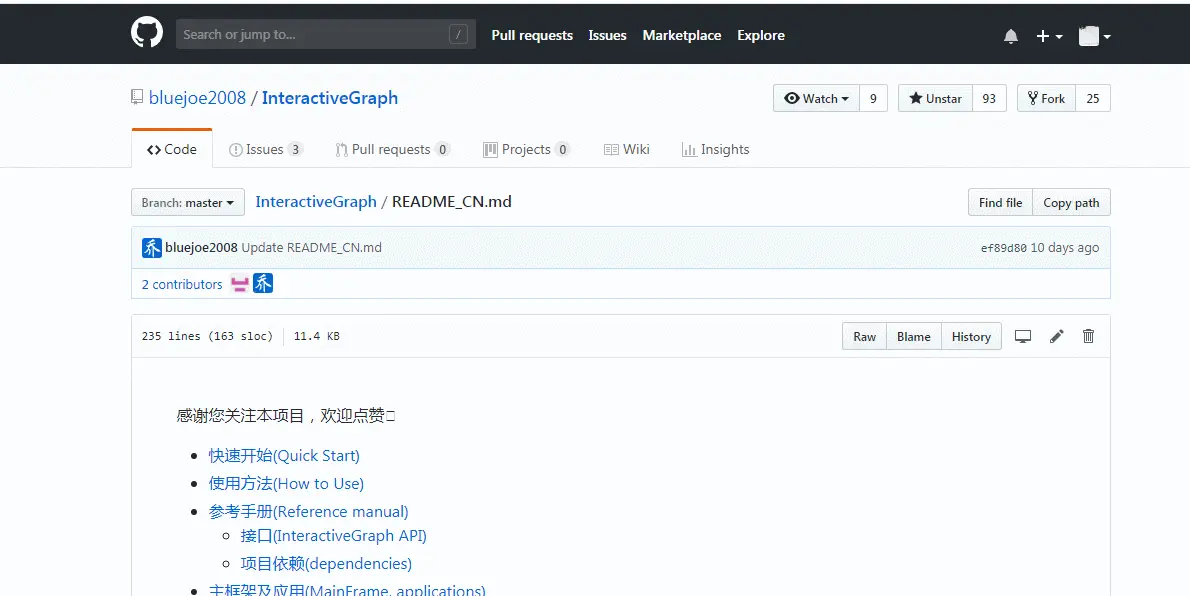Go to Pull requests in top navigation
The image size is (1190, 596).
pyautogui.click(x=532, y=35)
